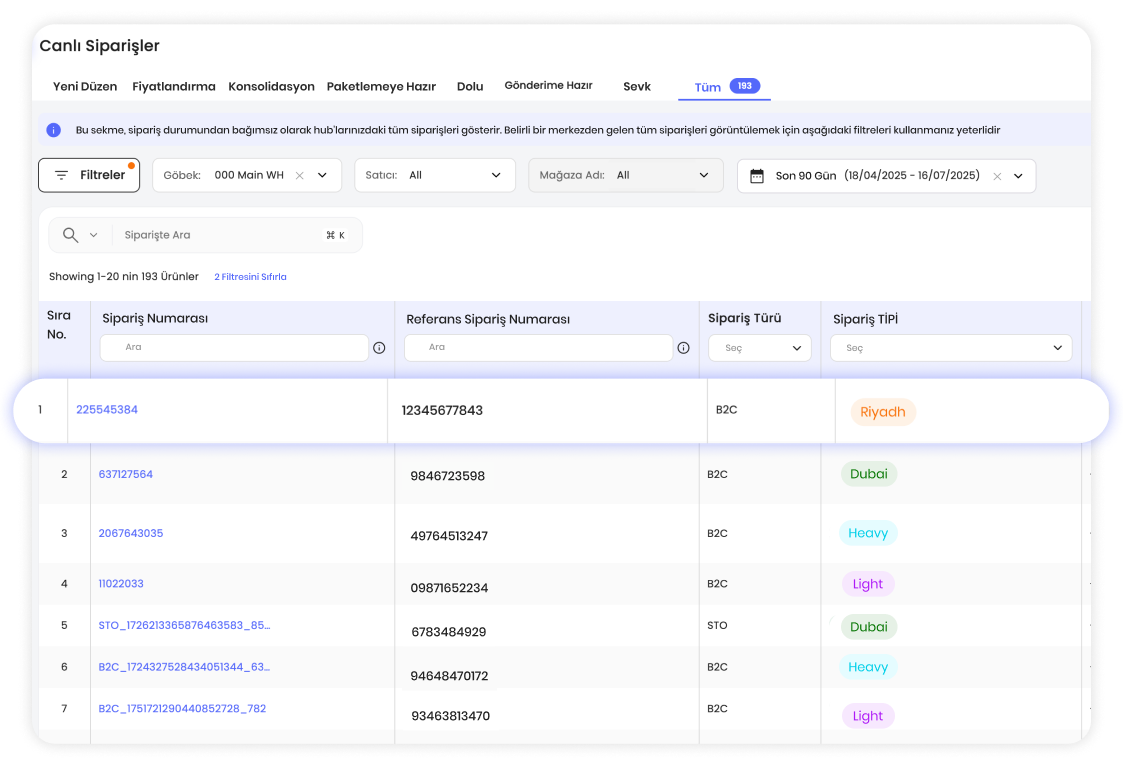Open order number 2067643035
1123x768 pixels.
[130, 533]
